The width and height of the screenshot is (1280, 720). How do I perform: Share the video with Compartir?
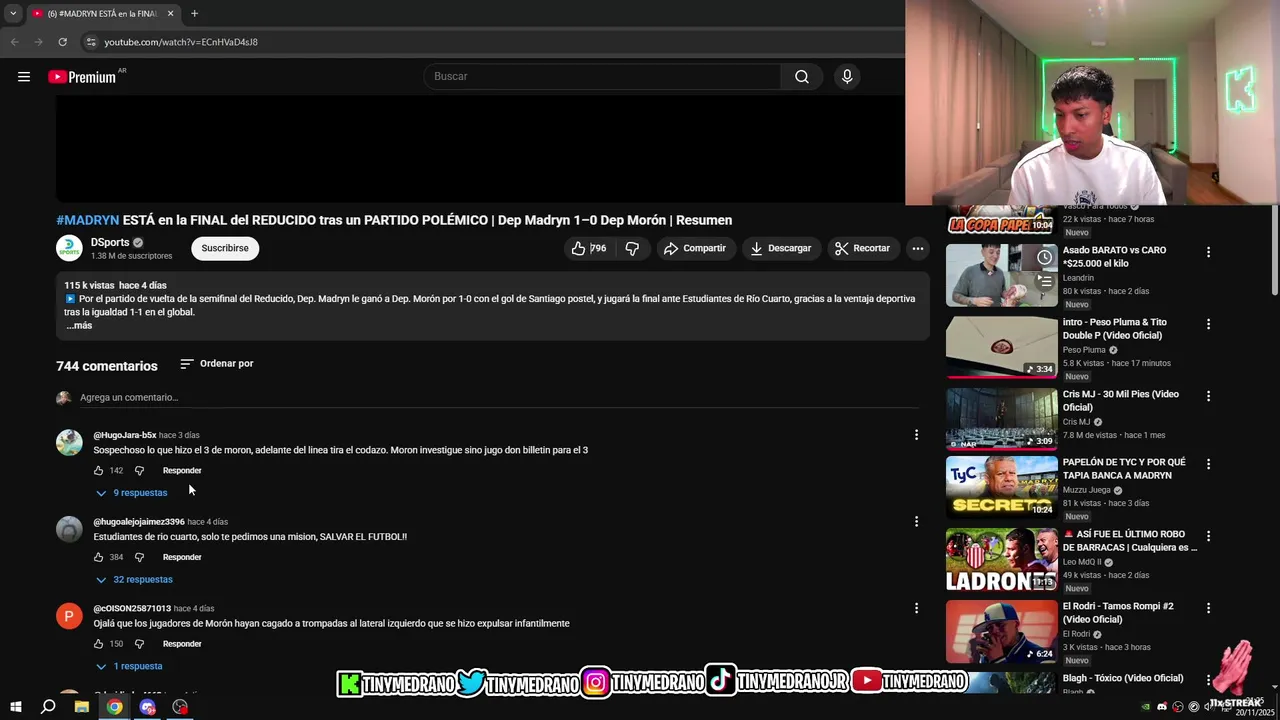point(695,248)
